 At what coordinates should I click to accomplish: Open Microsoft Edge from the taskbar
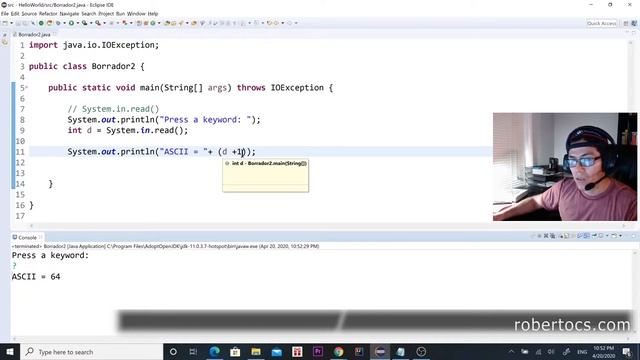pos(214,351)
